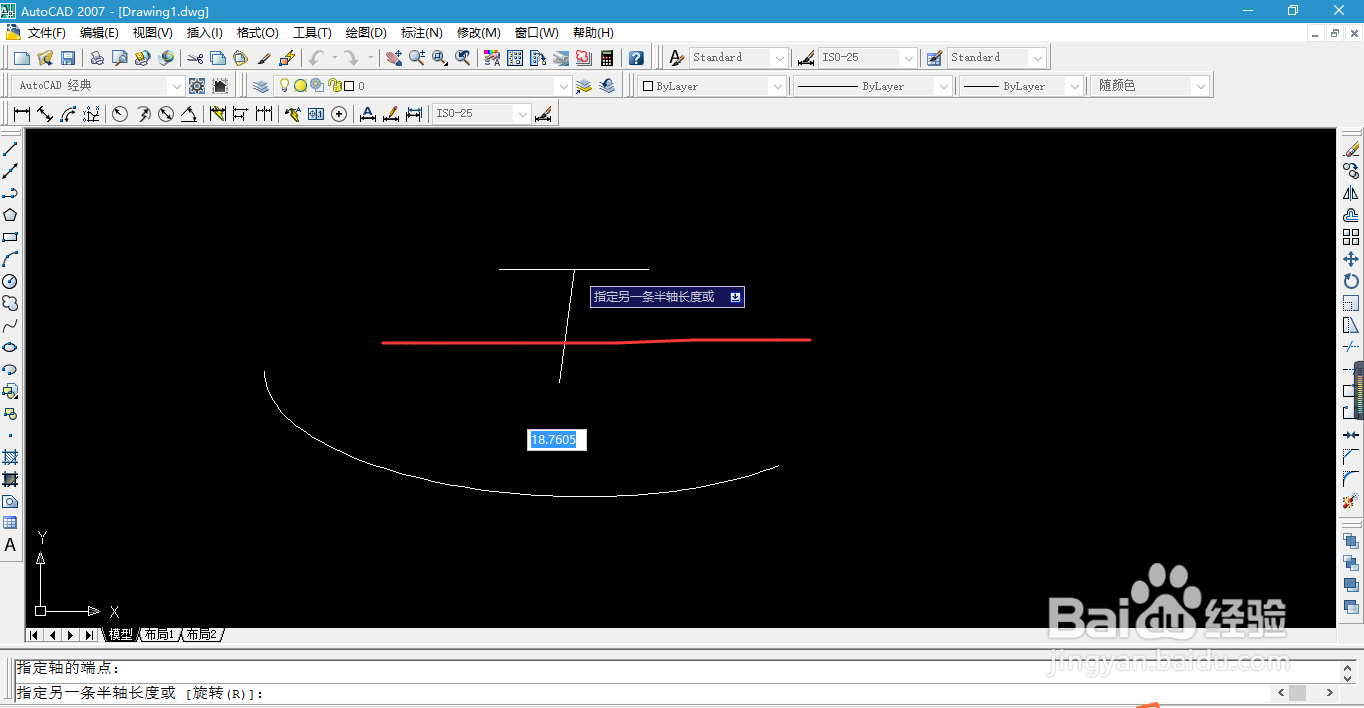This screenshot has width=1364, height=708.
Task: Click the Erase modify tool
Action: click(1351, 148)
